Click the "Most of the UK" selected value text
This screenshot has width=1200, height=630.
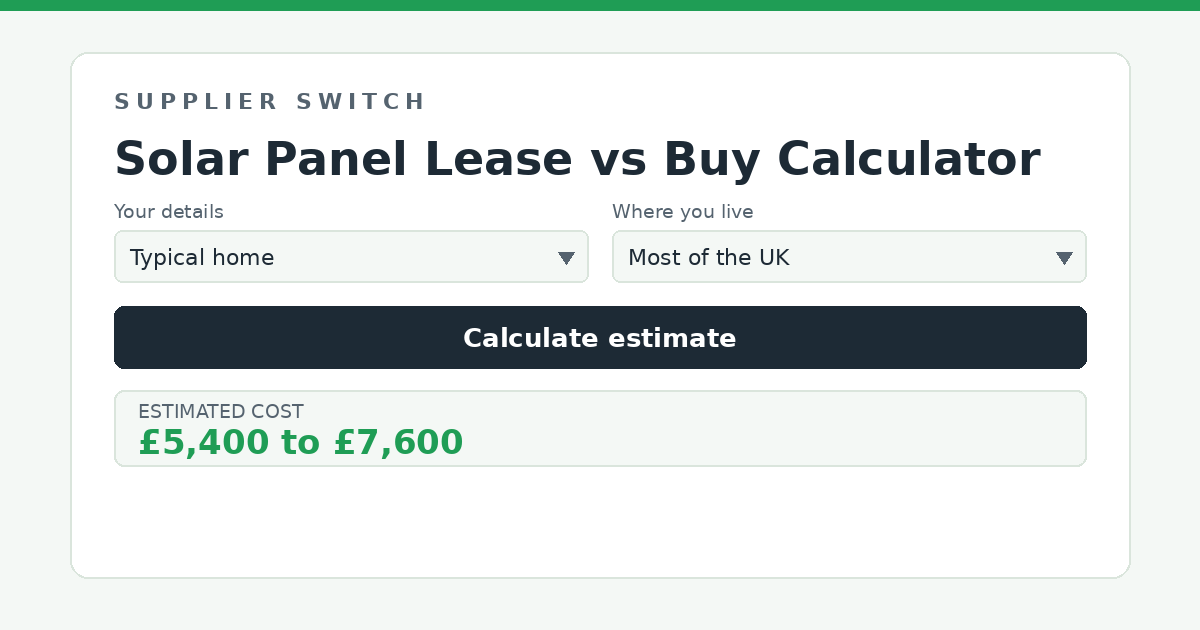click(709, 258)
